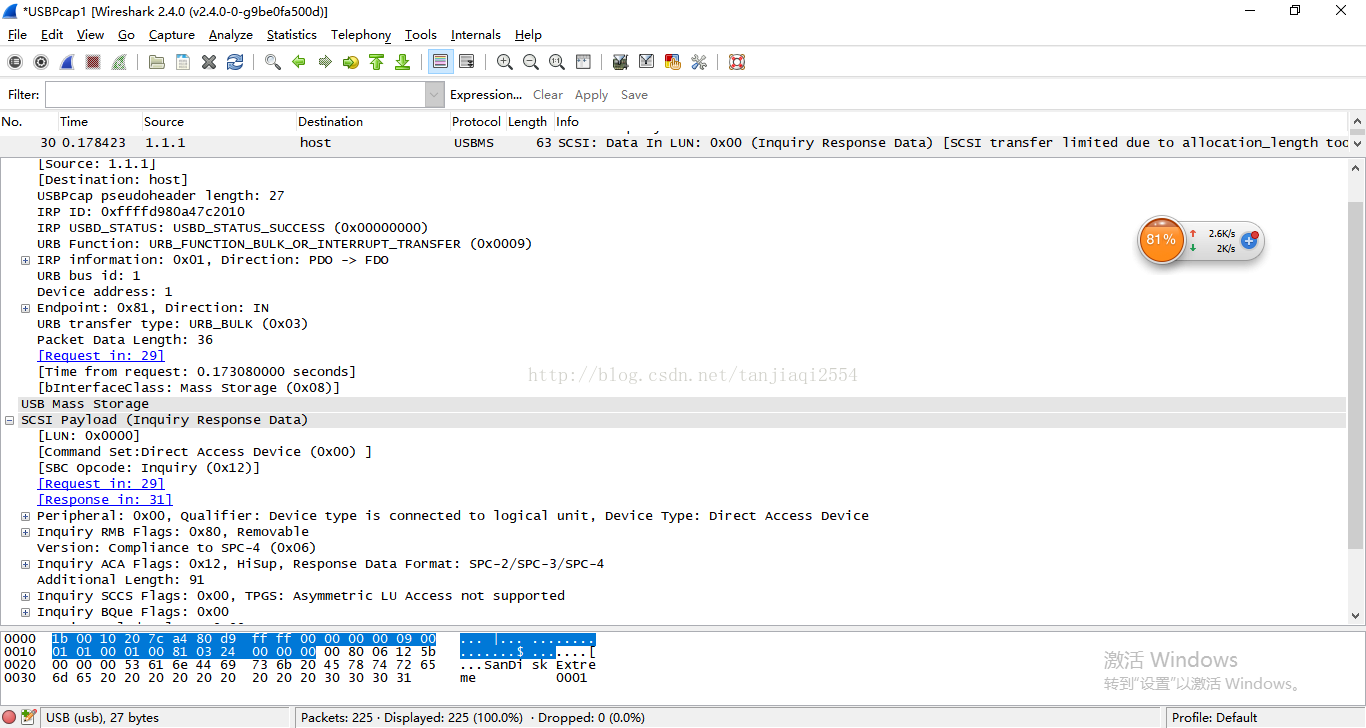
Task: Expand Inquiry ACA Flags node
Action: 25,564
